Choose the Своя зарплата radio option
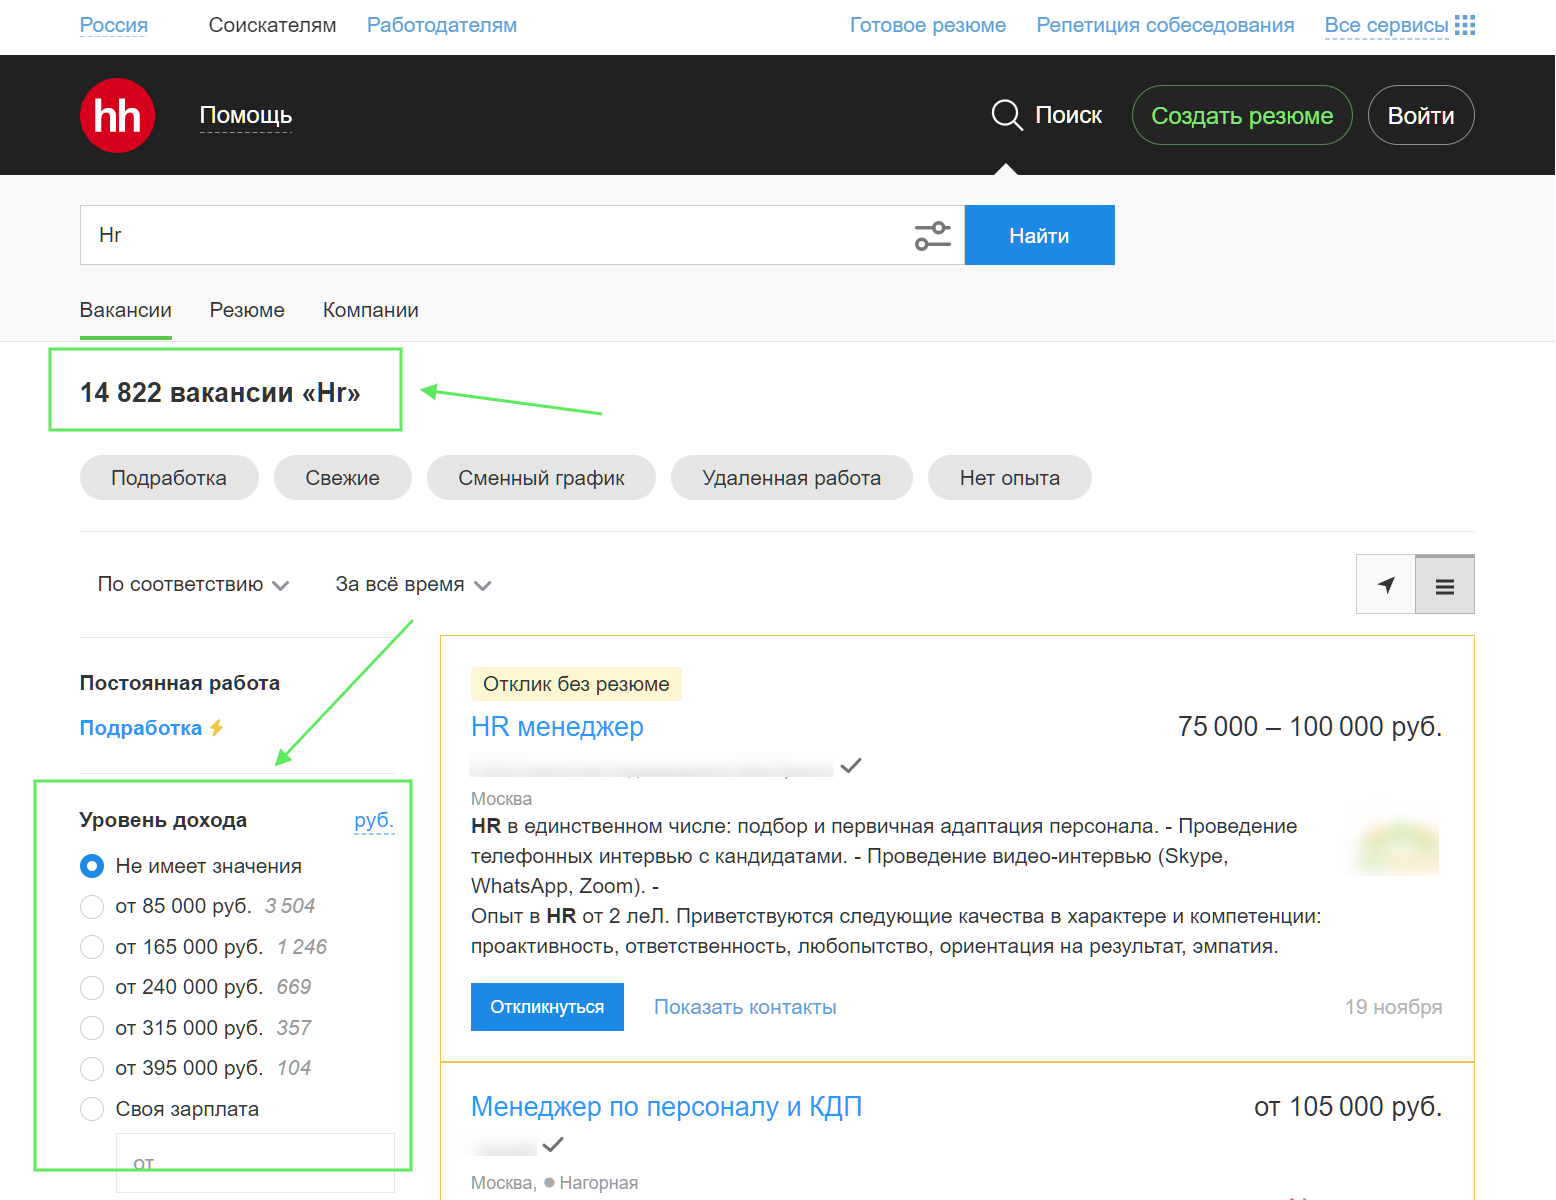 pyautogui.click(x=92, y=1109)
